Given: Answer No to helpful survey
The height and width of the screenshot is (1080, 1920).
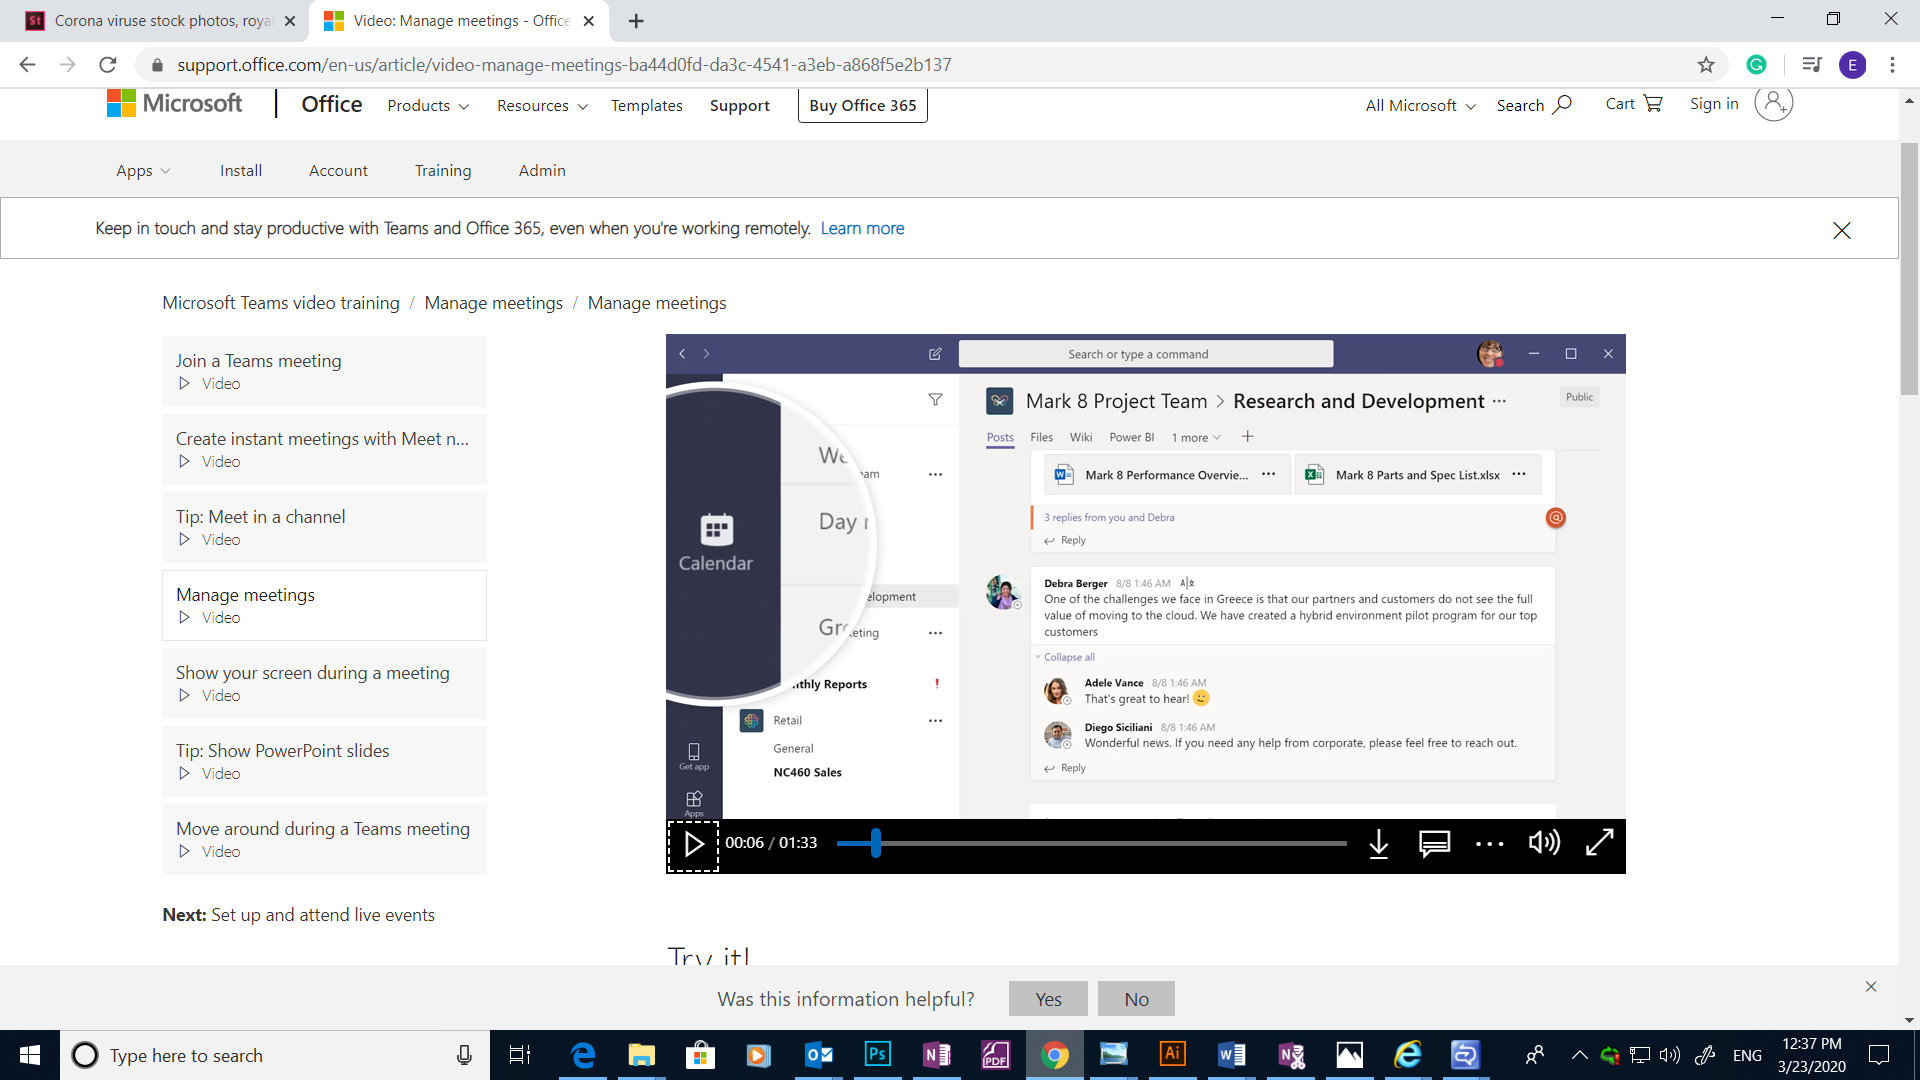Looking at the screenshot, I should (x=1136, y=999).
